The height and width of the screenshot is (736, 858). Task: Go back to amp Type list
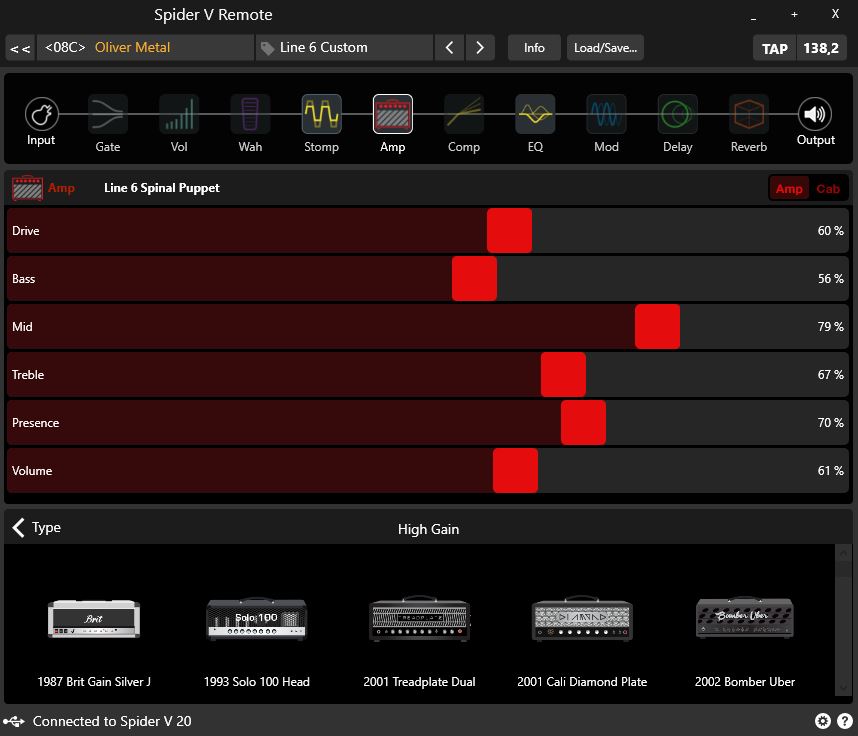[x=37, y=528]
